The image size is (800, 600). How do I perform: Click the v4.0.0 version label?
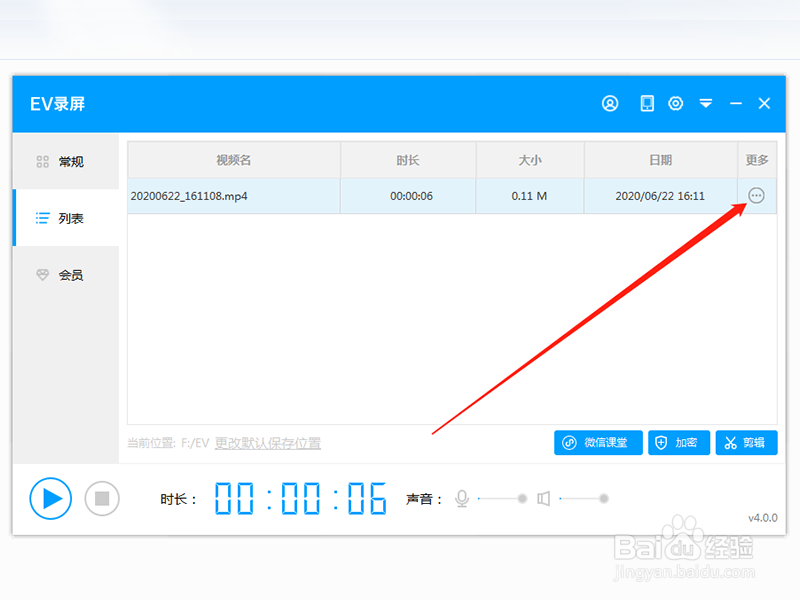[x=763, y=518]
